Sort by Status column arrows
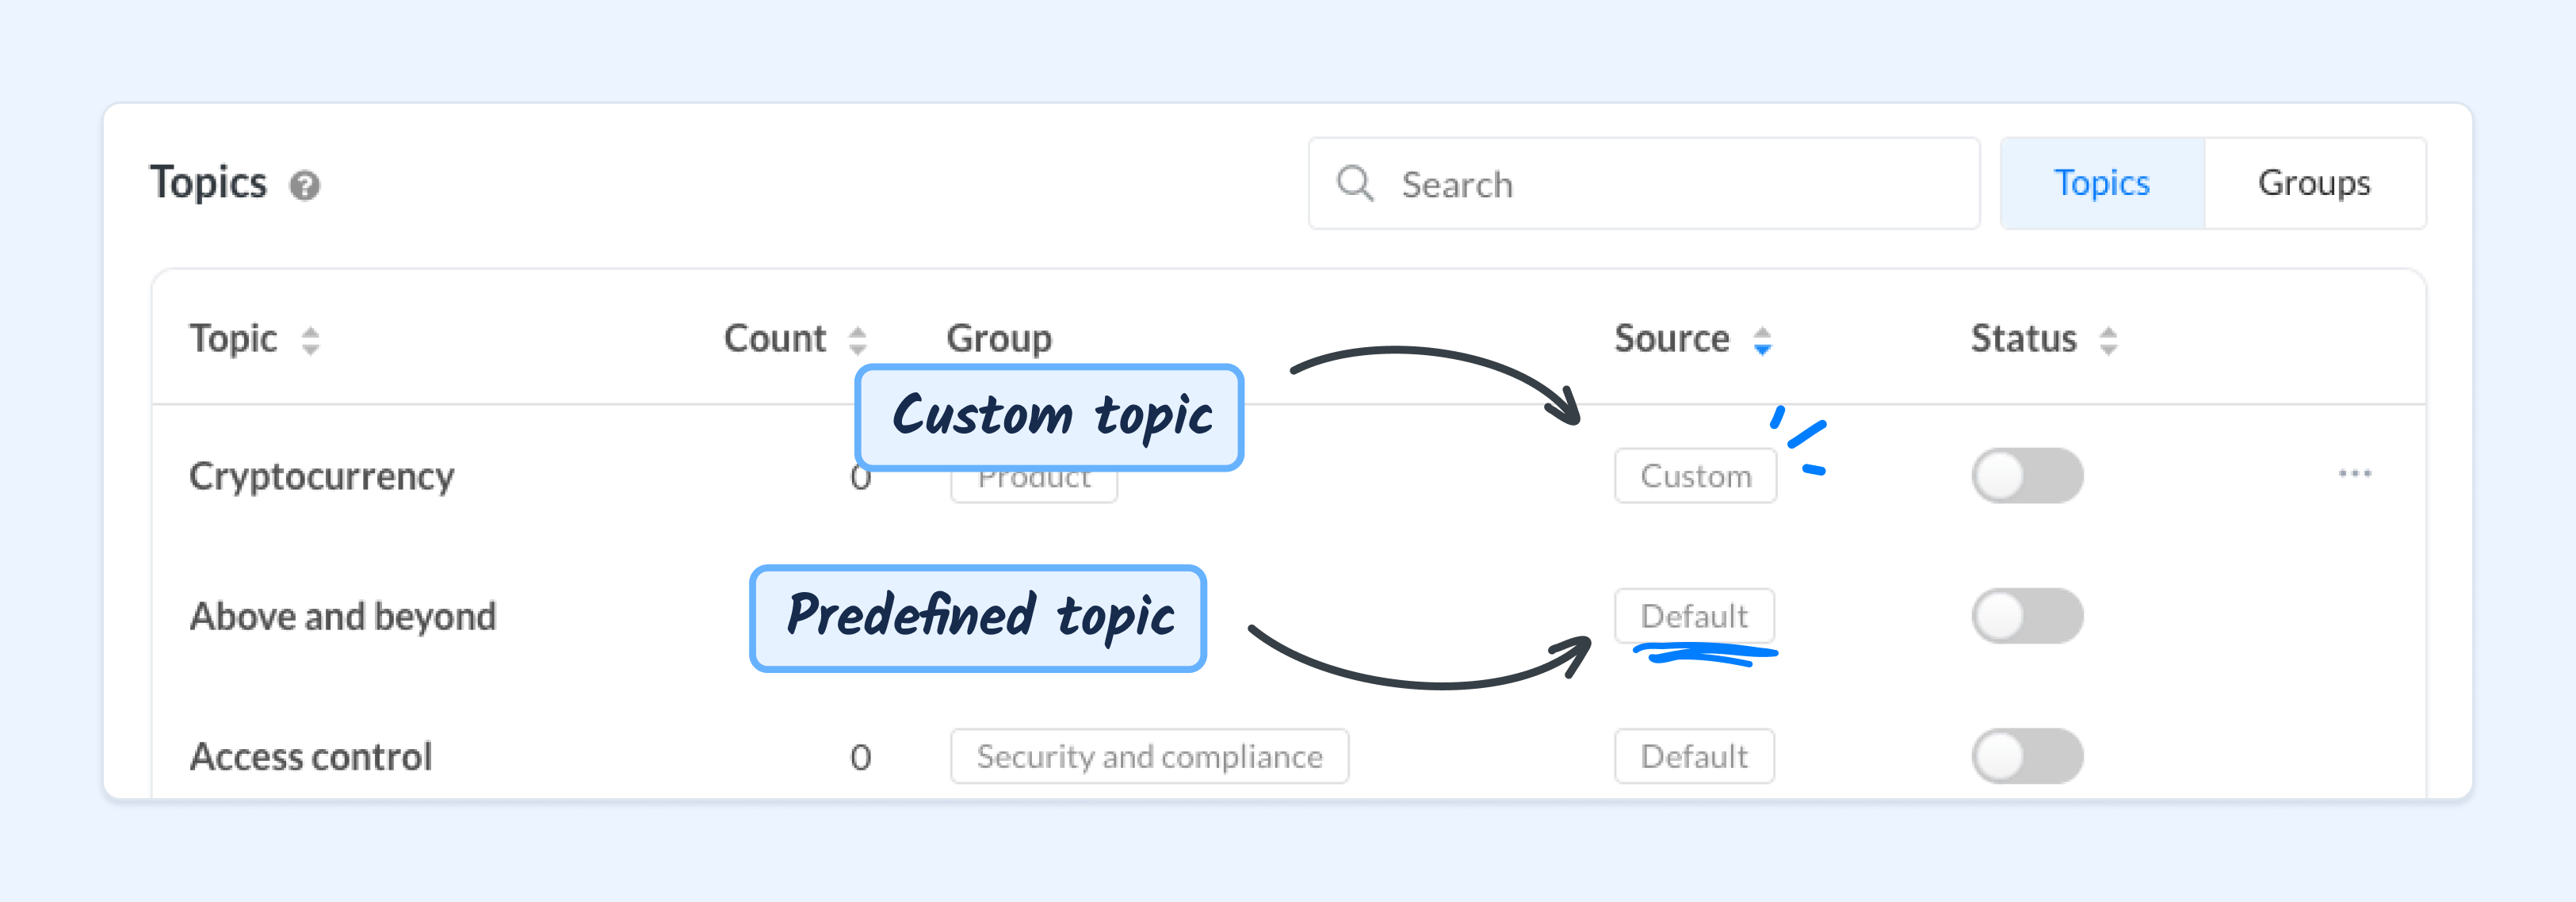The image size is (2576, 902). pos(2108,340)
